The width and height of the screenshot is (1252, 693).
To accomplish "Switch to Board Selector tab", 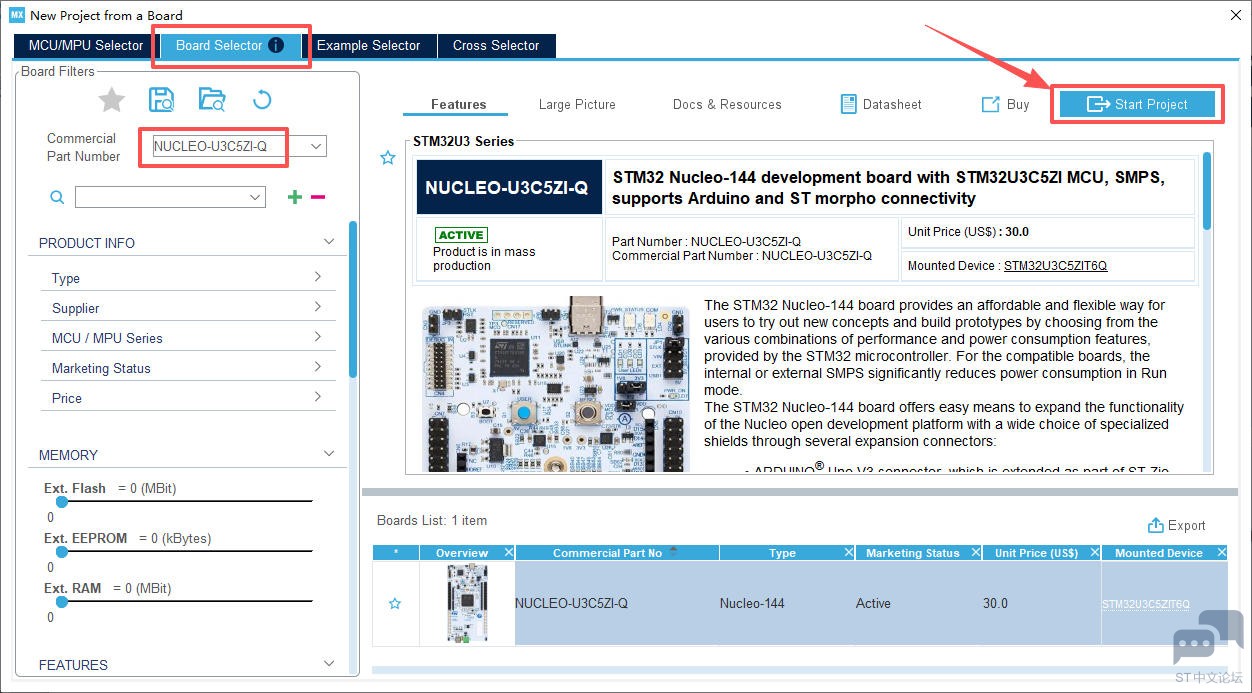I will tap(230, 45).
